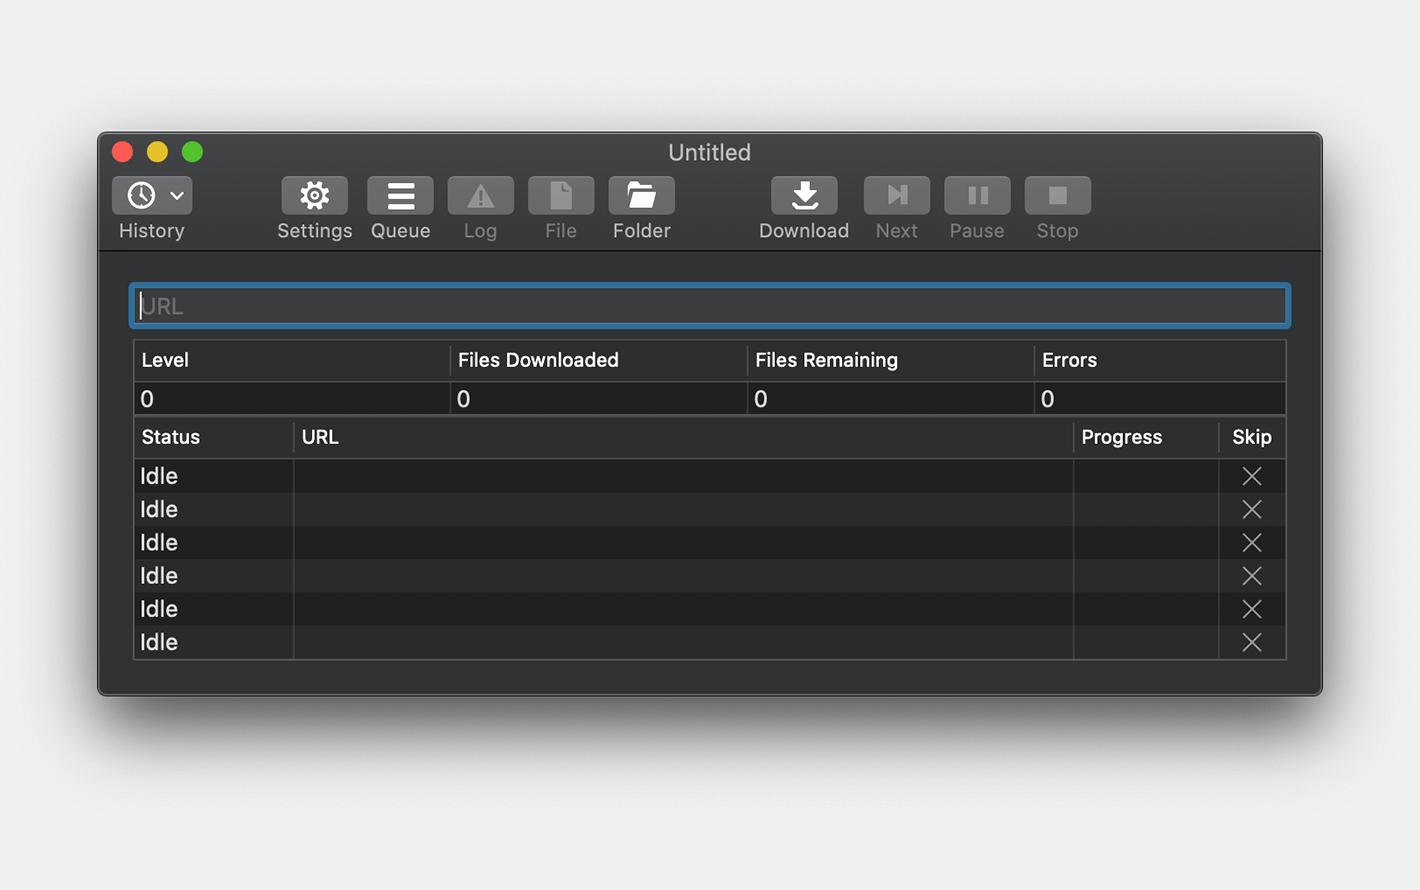Screen dimensions: 1420x890
Task: Skip the last Idle download row
Action: click(x=1251, y=642)
